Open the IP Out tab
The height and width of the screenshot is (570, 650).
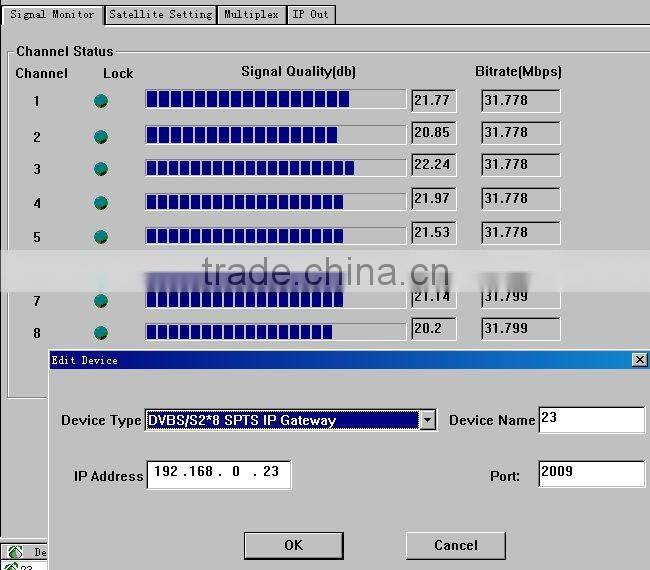point(311,15)
